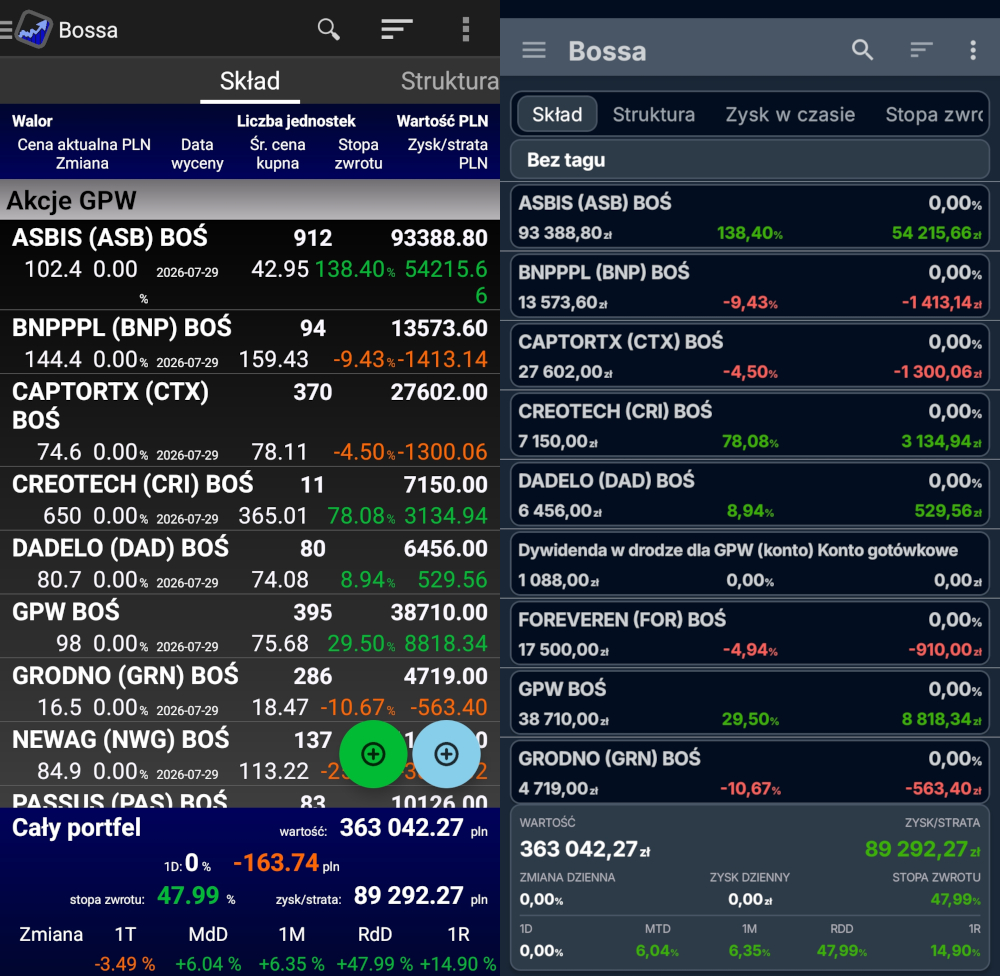Tap the Cały portfel summary label
Image resolution: width=1000 pixels, height=976 pixels.
(x=77, y=827)
